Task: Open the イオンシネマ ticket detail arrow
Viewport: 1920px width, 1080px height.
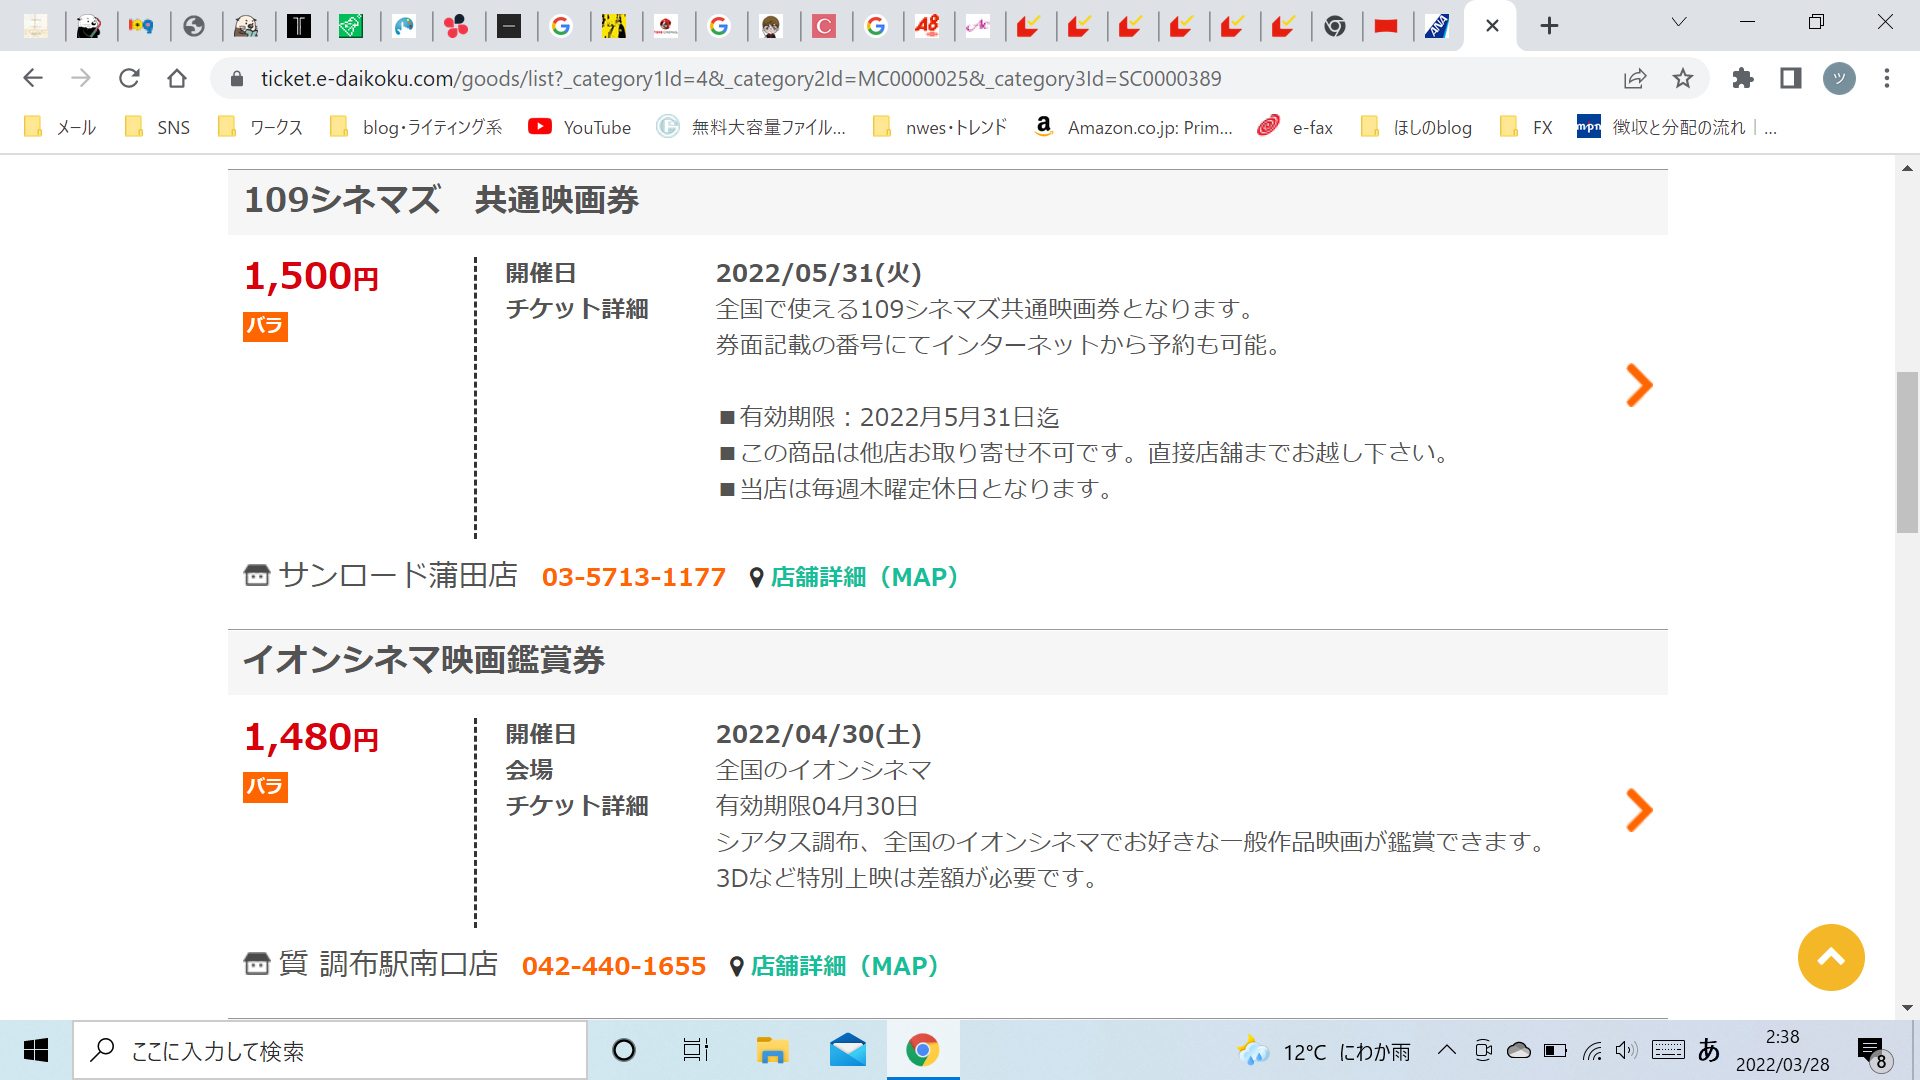Action: coord(1639,810)
